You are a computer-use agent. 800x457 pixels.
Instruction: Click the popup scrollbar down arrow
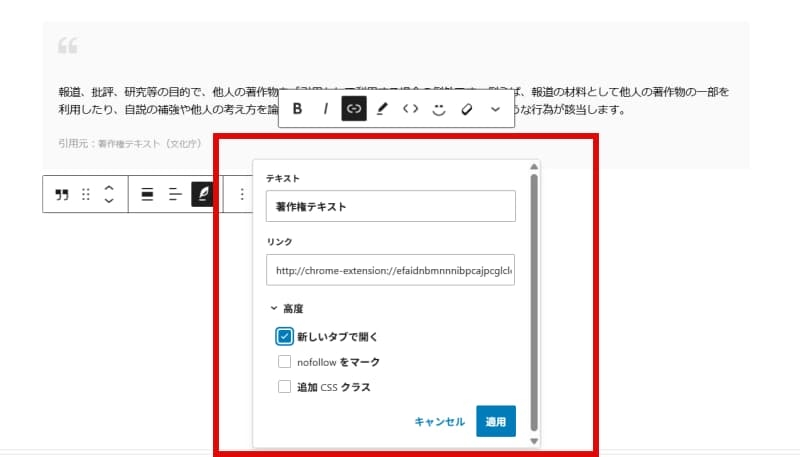click(534, 441)
